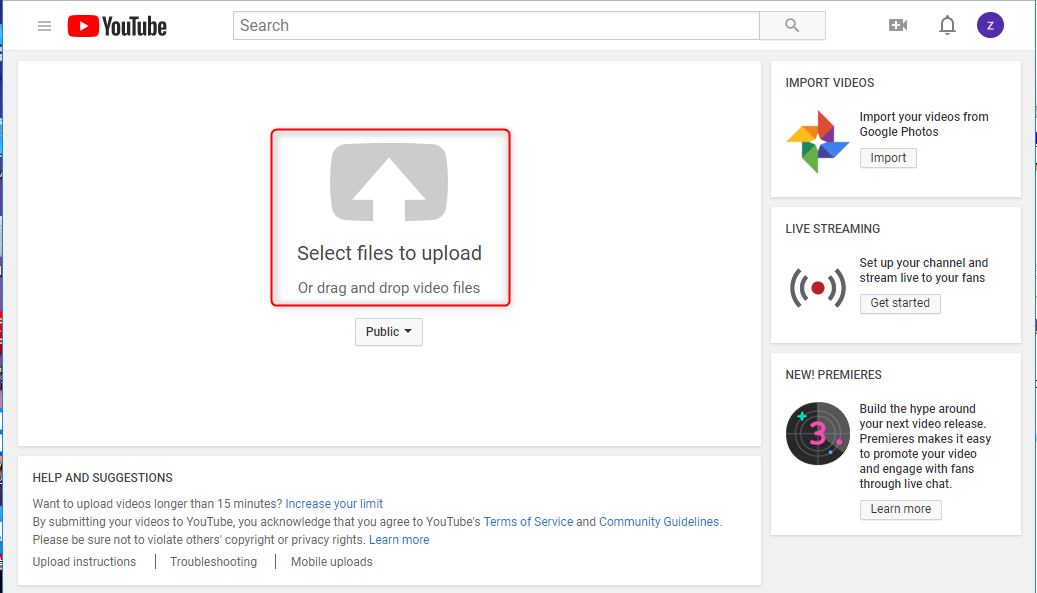Open the Mobile uploads link

tap(331, 562)
